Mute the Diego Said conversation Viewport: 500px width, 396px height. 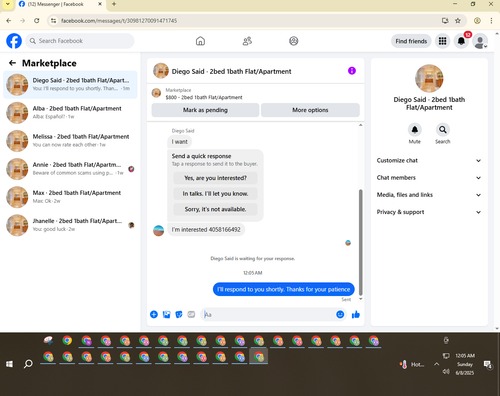[415, 130]
